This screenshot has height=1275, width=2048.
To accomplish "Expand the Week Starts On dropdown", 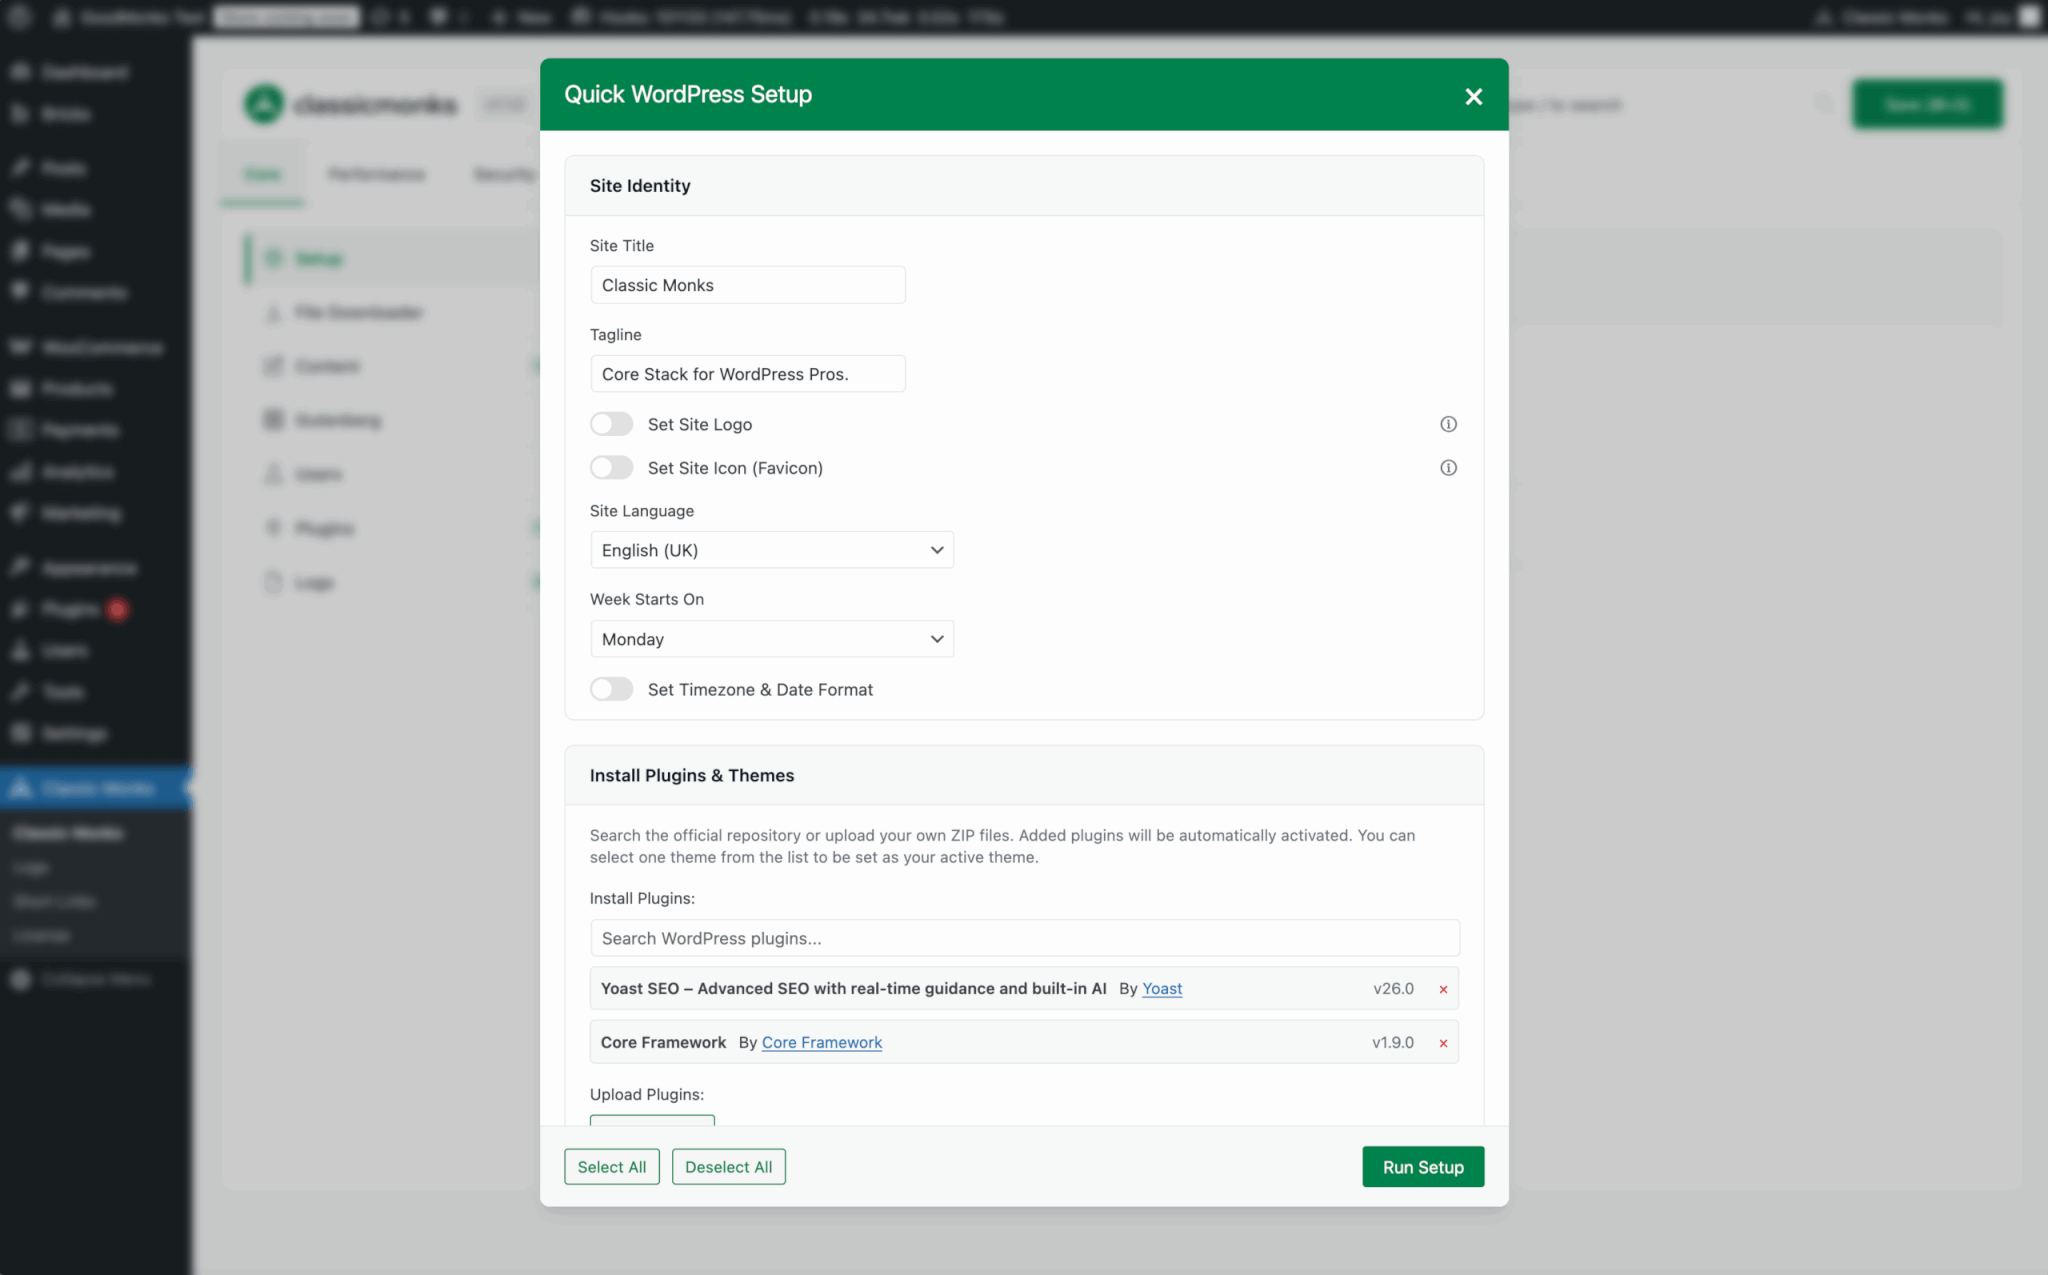I will (770, 639).
